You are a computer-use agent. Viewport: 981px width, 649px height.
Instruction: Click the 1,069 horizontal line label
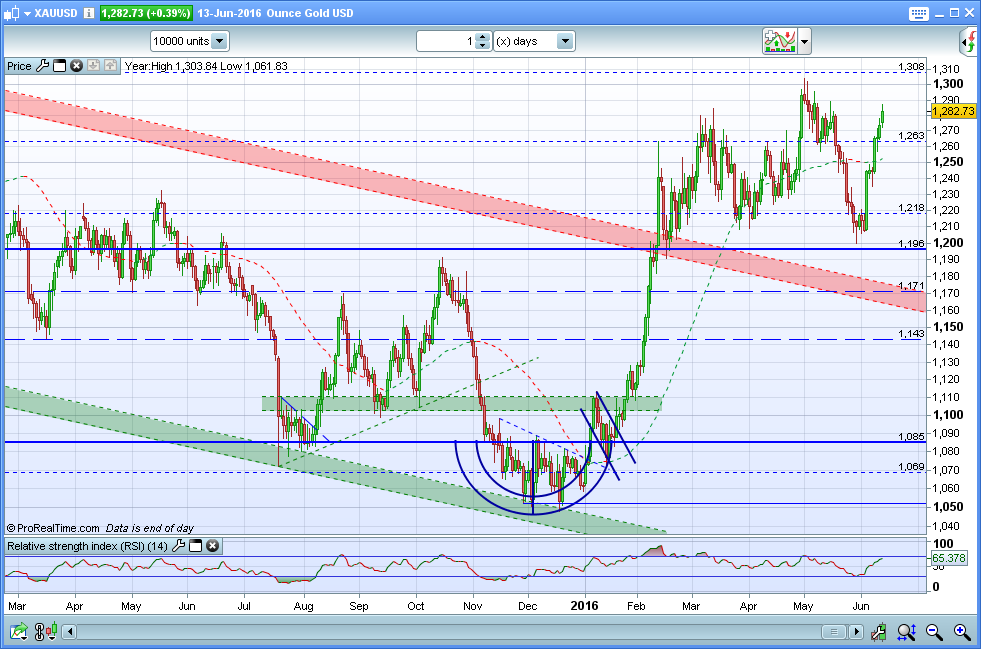pyautogui.click(x=911, y=466)
